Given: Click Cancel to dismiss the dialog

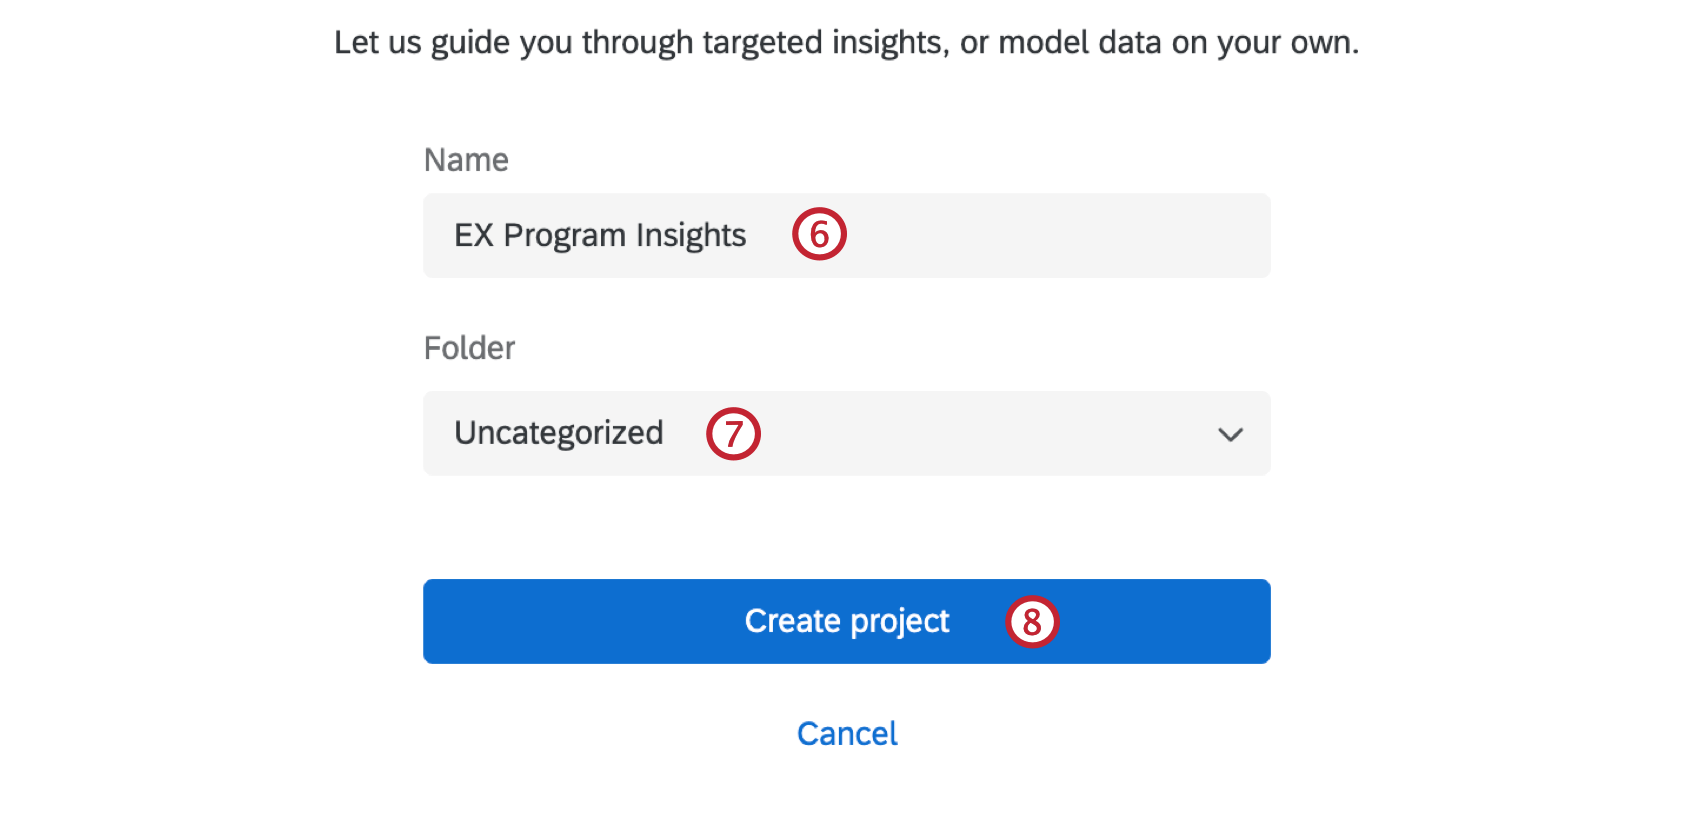Looking at the screenshot, I should (846, 733).
